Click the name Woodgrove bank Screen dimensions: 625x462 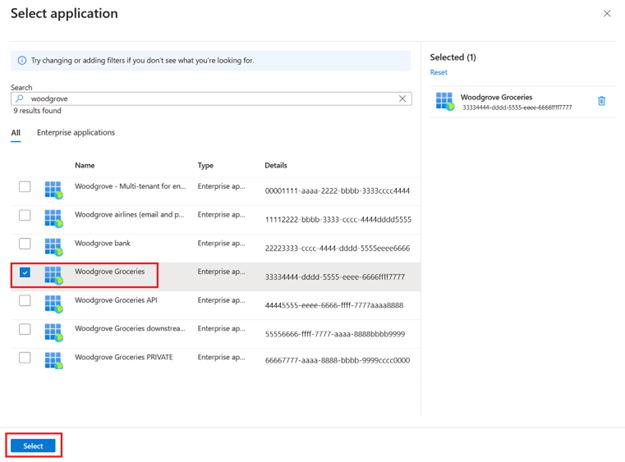(102, 243)
